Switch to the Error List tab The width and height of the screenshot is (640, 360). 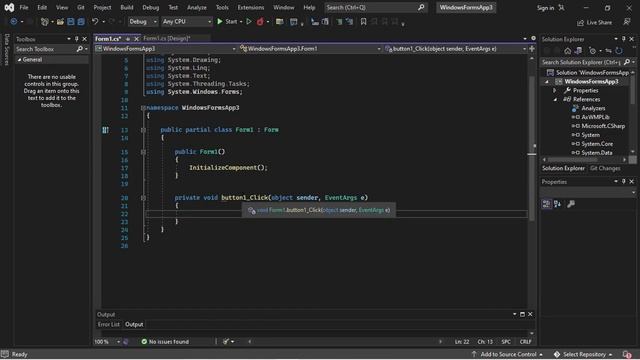[x=109, y=324]
